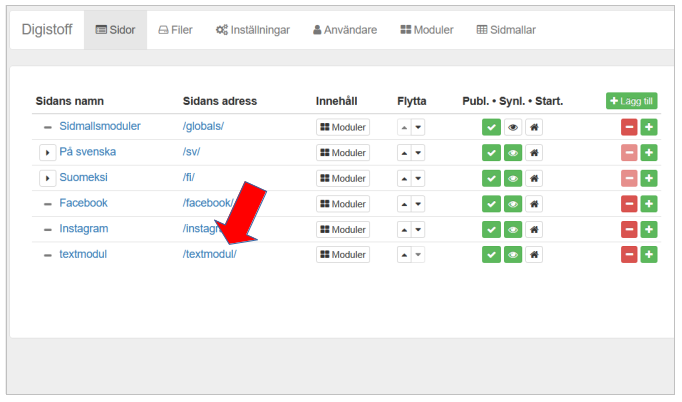Expand the Suomeksi page tree
The width and height of the screenshot is (682, 402).
(x=47, y=178)
